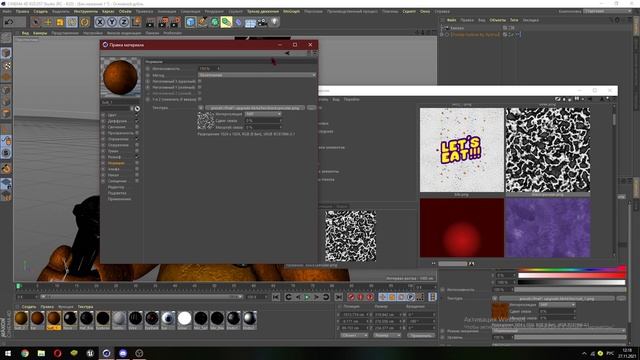
Task: Click Render View clapperboard icon
Action: (150, 22)
